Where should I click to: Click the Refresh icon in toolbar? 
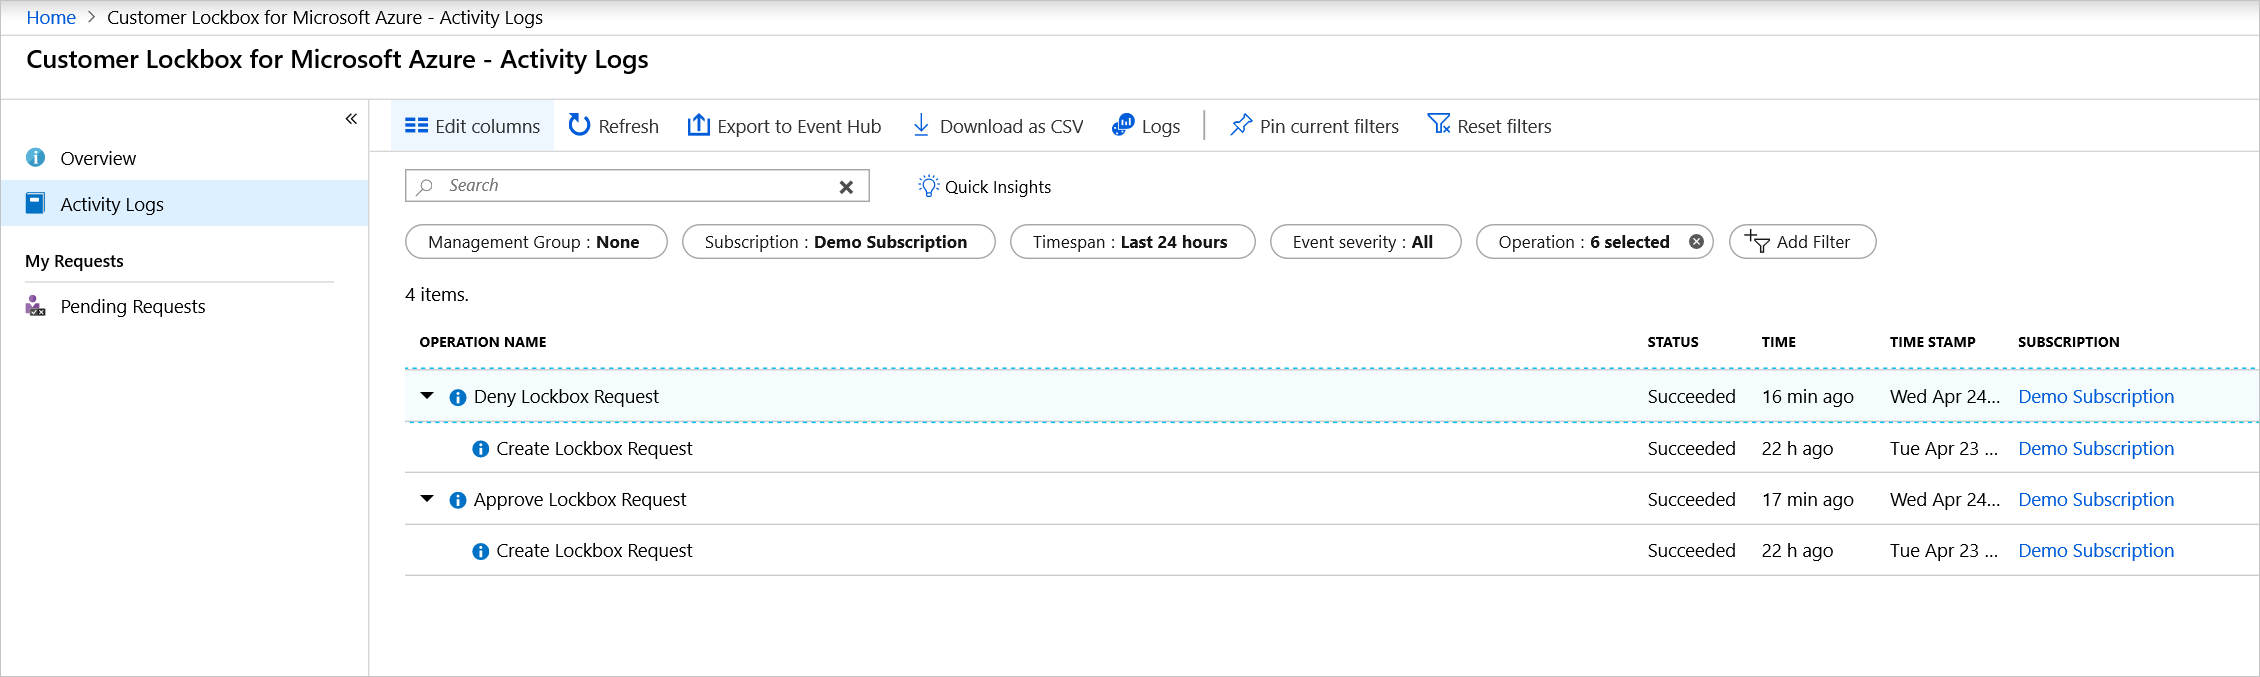[x=579, y=125]
